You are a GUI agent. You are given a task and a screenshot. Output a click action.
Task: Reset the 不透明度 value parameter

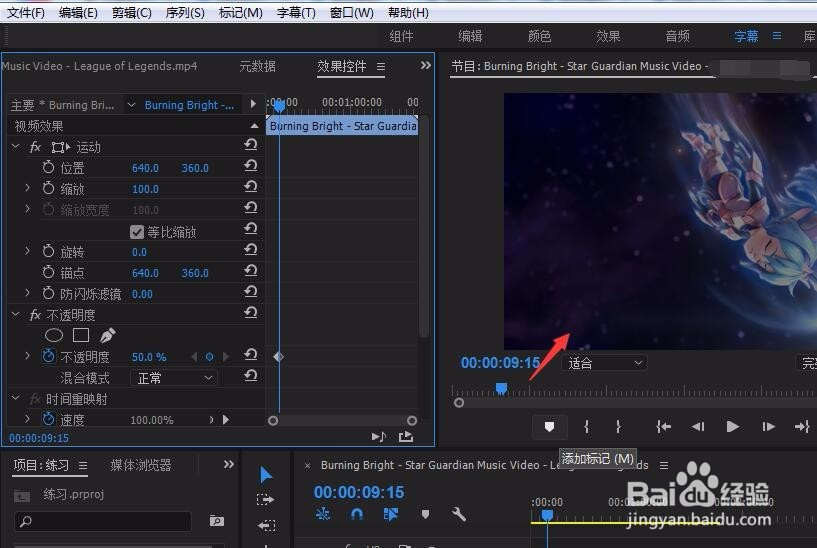[251, 355]
